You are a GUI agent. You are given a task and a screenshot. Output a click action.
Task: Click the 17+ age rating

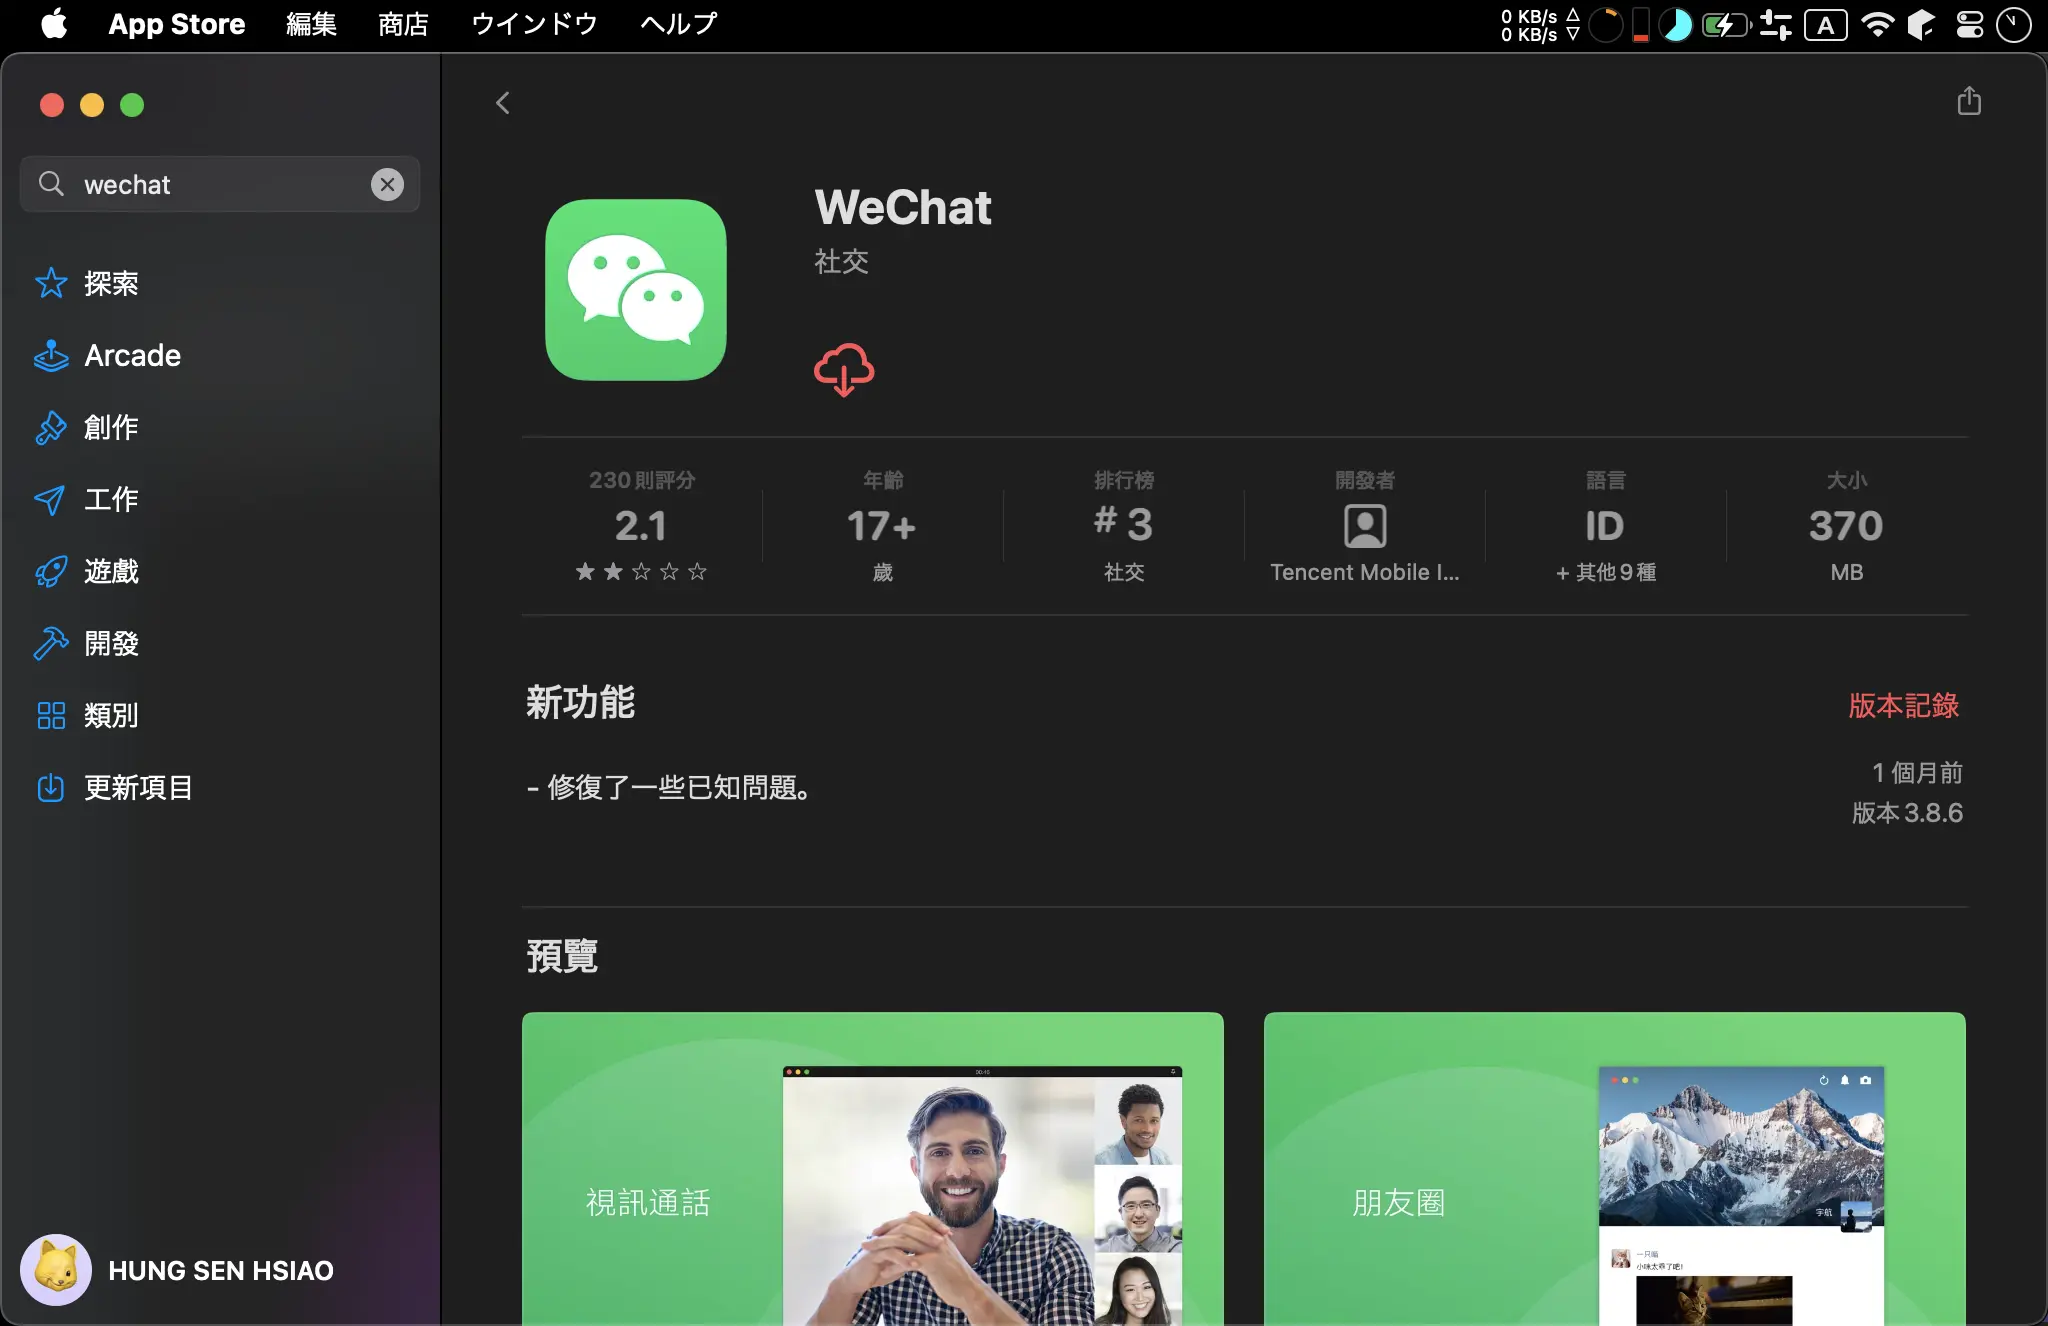pos(882,526)
